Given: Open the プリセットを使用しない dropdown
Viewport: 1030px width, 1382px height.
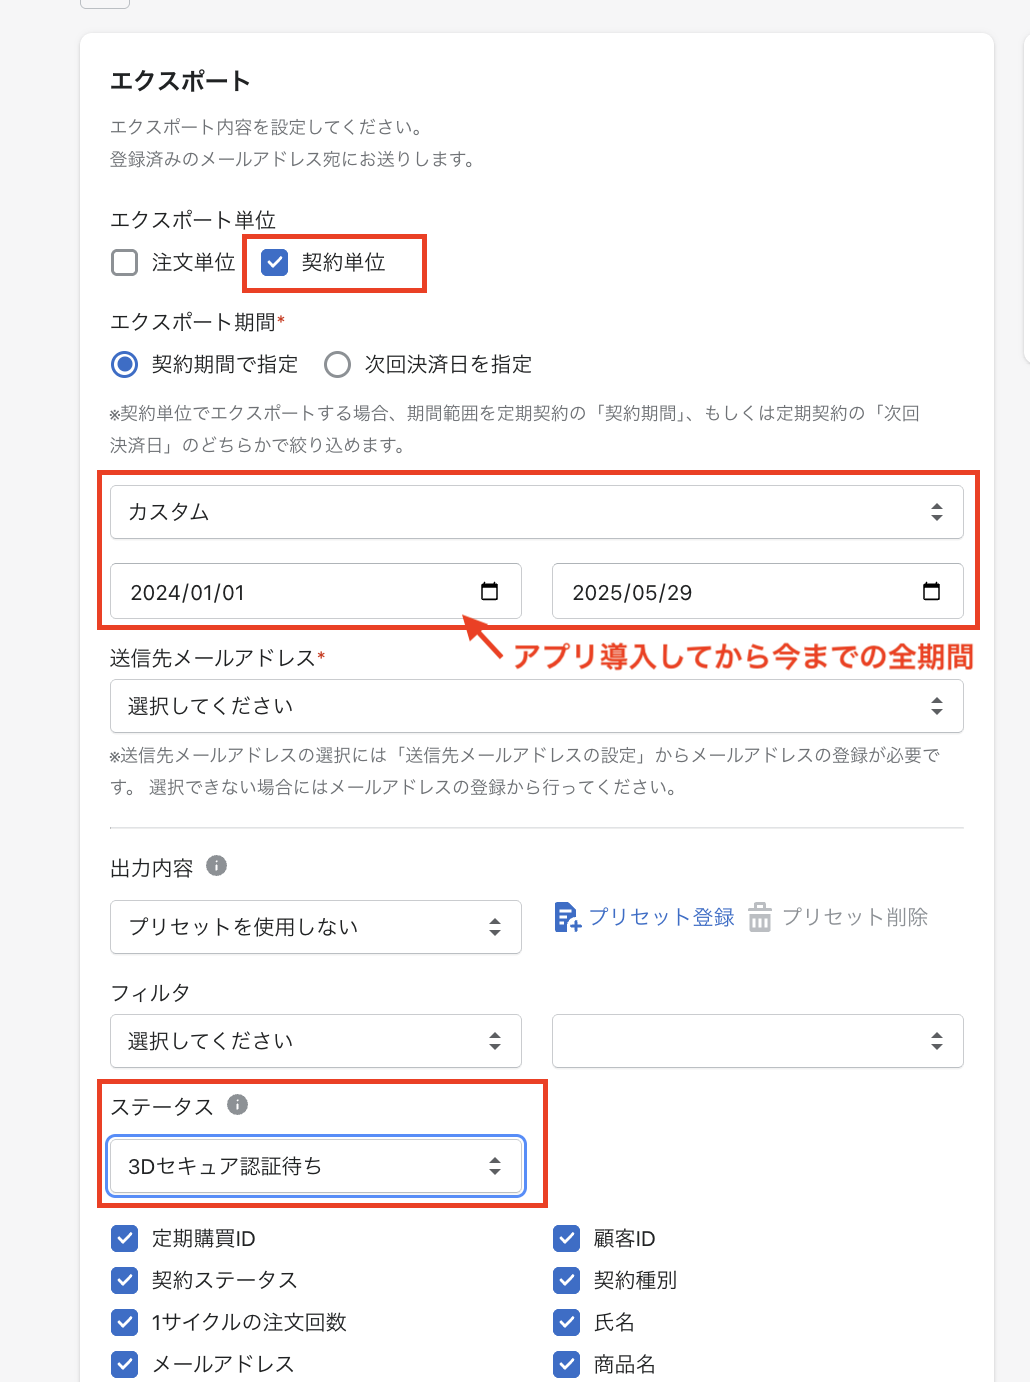Looking at the screenshot, I should [315, 927].
